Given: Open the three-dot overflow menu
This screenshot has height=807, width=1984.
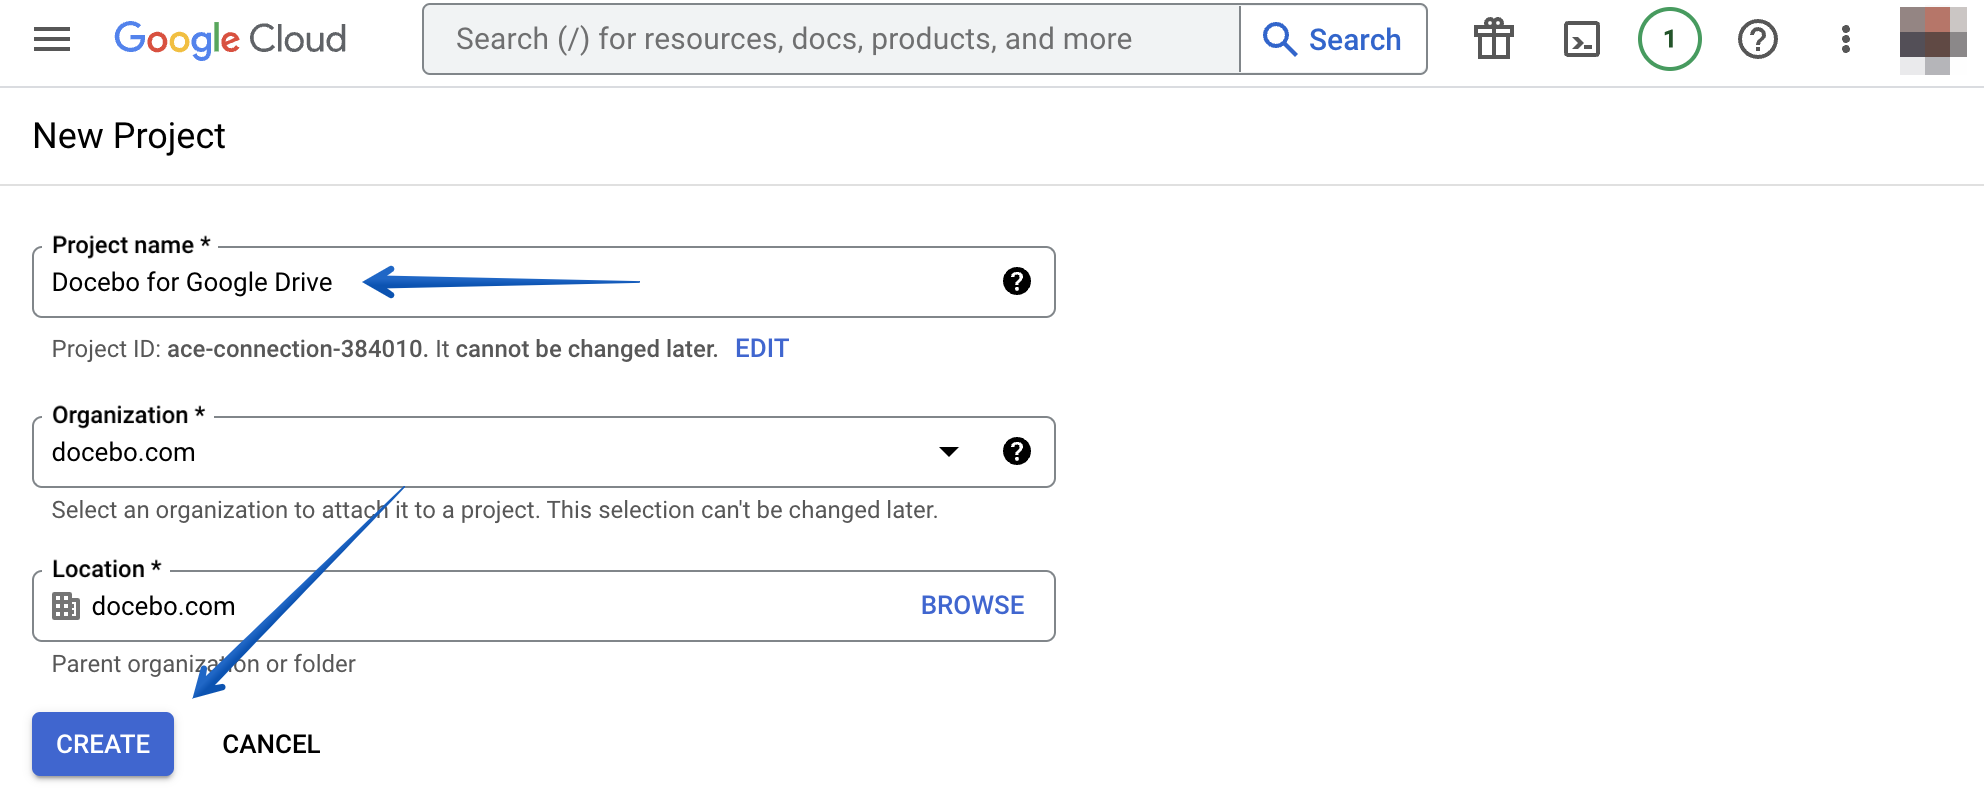Looking at the screenshot, I should pyautogui.click(x=1844, y=39).
